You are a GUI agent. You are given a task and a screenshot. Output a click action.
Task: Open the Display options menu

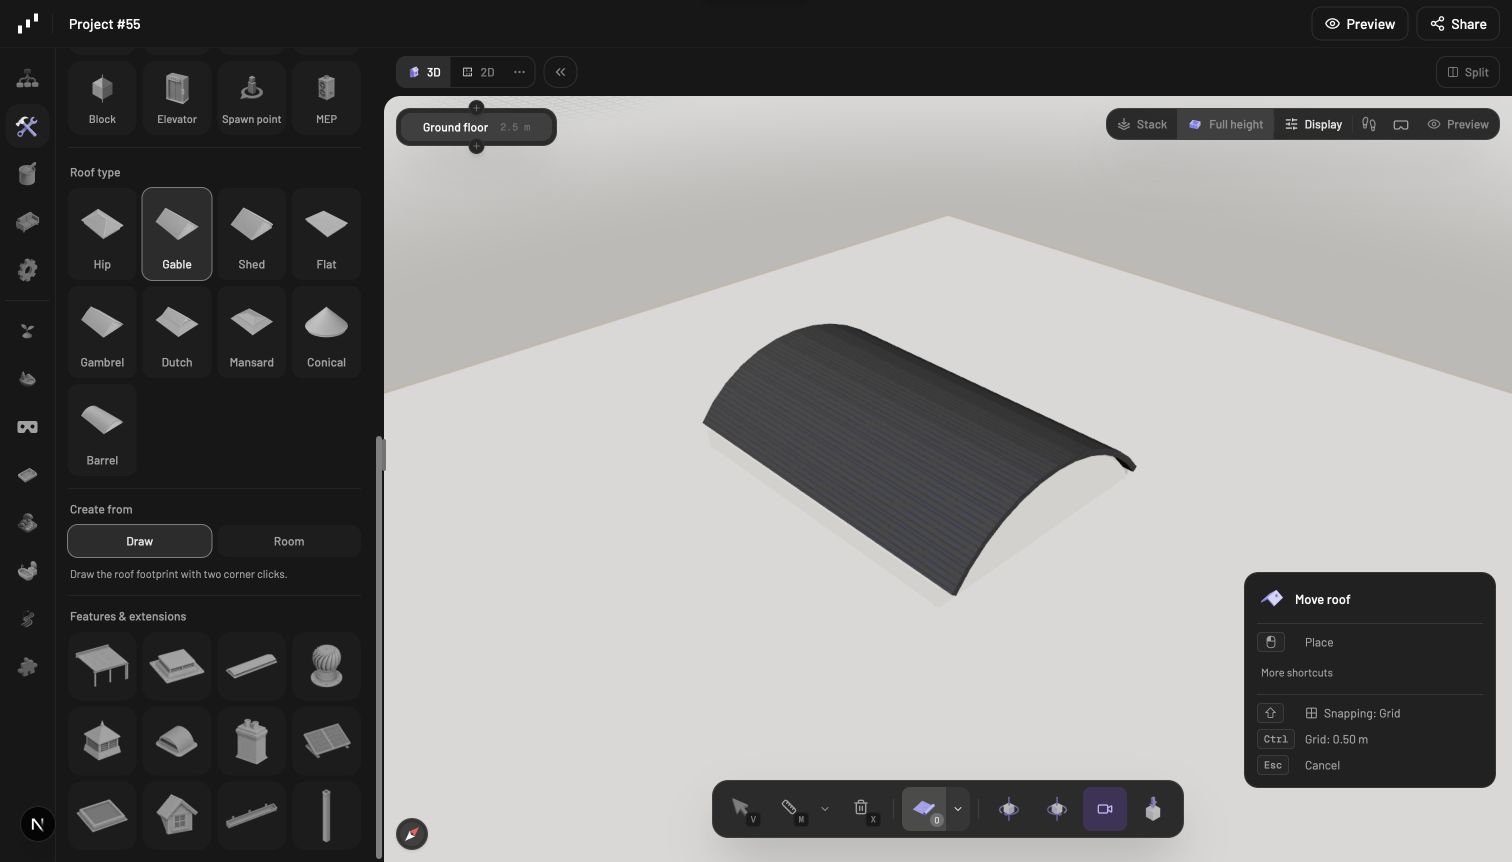pos(1314,125)
